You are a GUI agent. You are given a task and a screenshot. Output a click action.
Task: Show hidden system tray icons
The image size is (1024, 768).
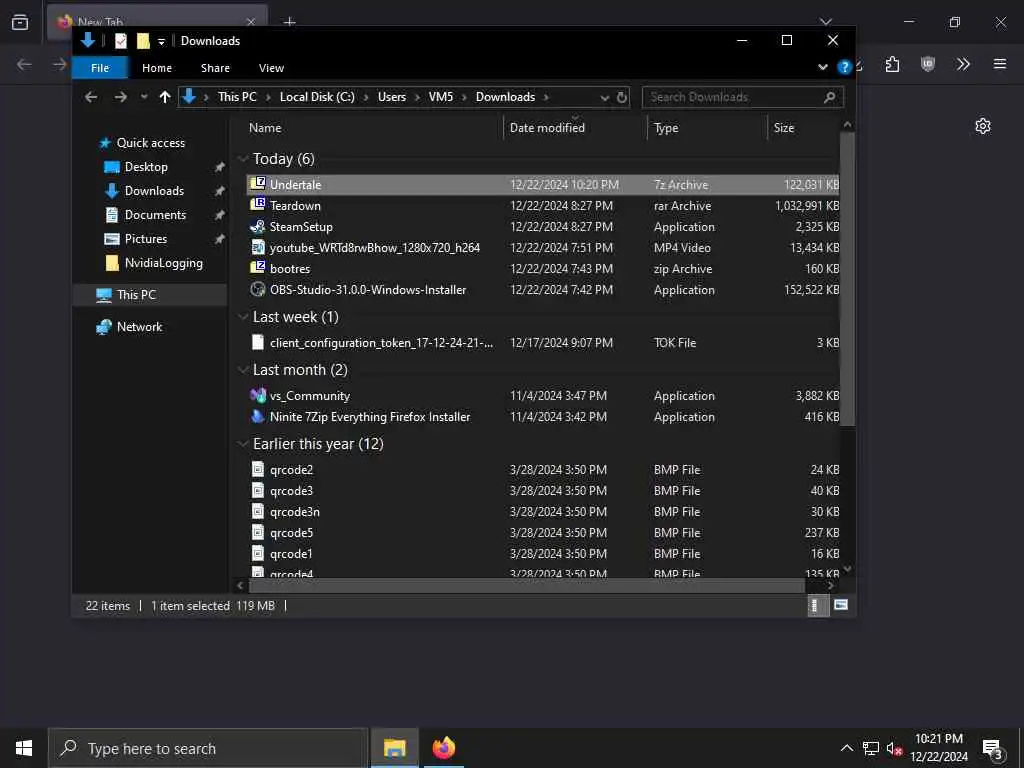pos(846,748)
